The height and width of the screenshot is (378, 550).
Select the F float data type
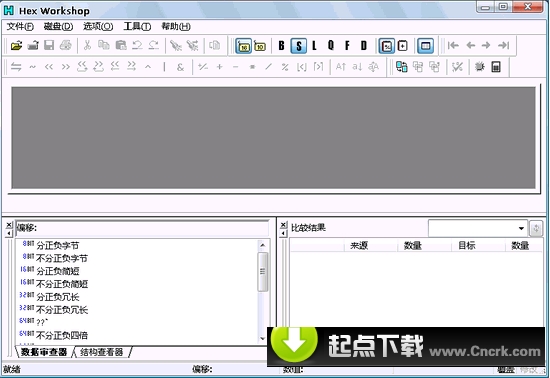point(347,46)
